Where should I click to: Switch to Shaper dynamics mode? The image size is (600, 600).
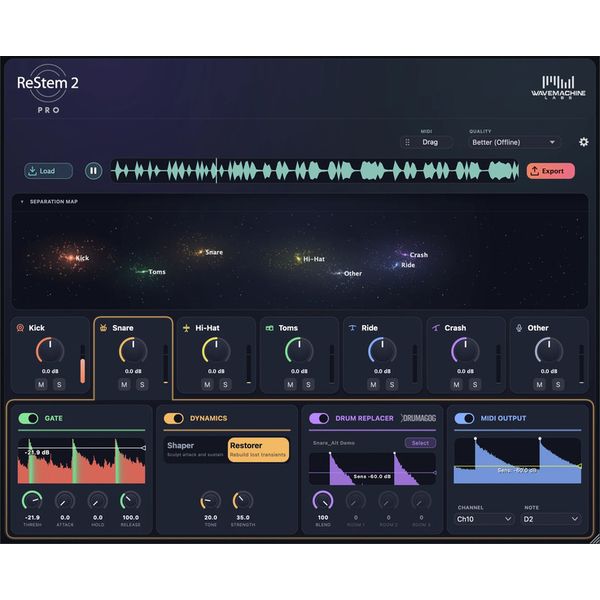[196, 450]
